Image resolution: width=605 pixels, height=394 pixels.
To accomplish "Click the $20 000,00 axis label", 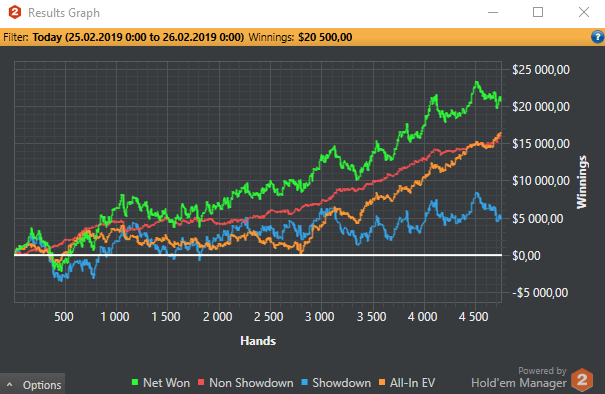I will pos(541,107).
